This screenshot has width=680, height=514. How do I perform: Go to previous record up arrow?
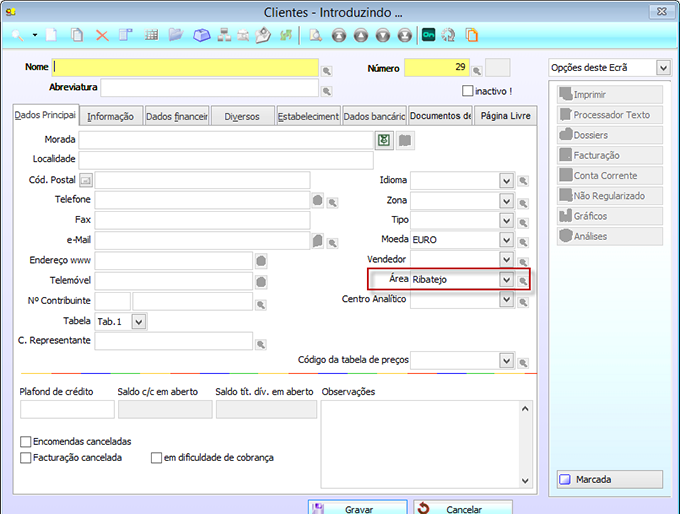361,35
